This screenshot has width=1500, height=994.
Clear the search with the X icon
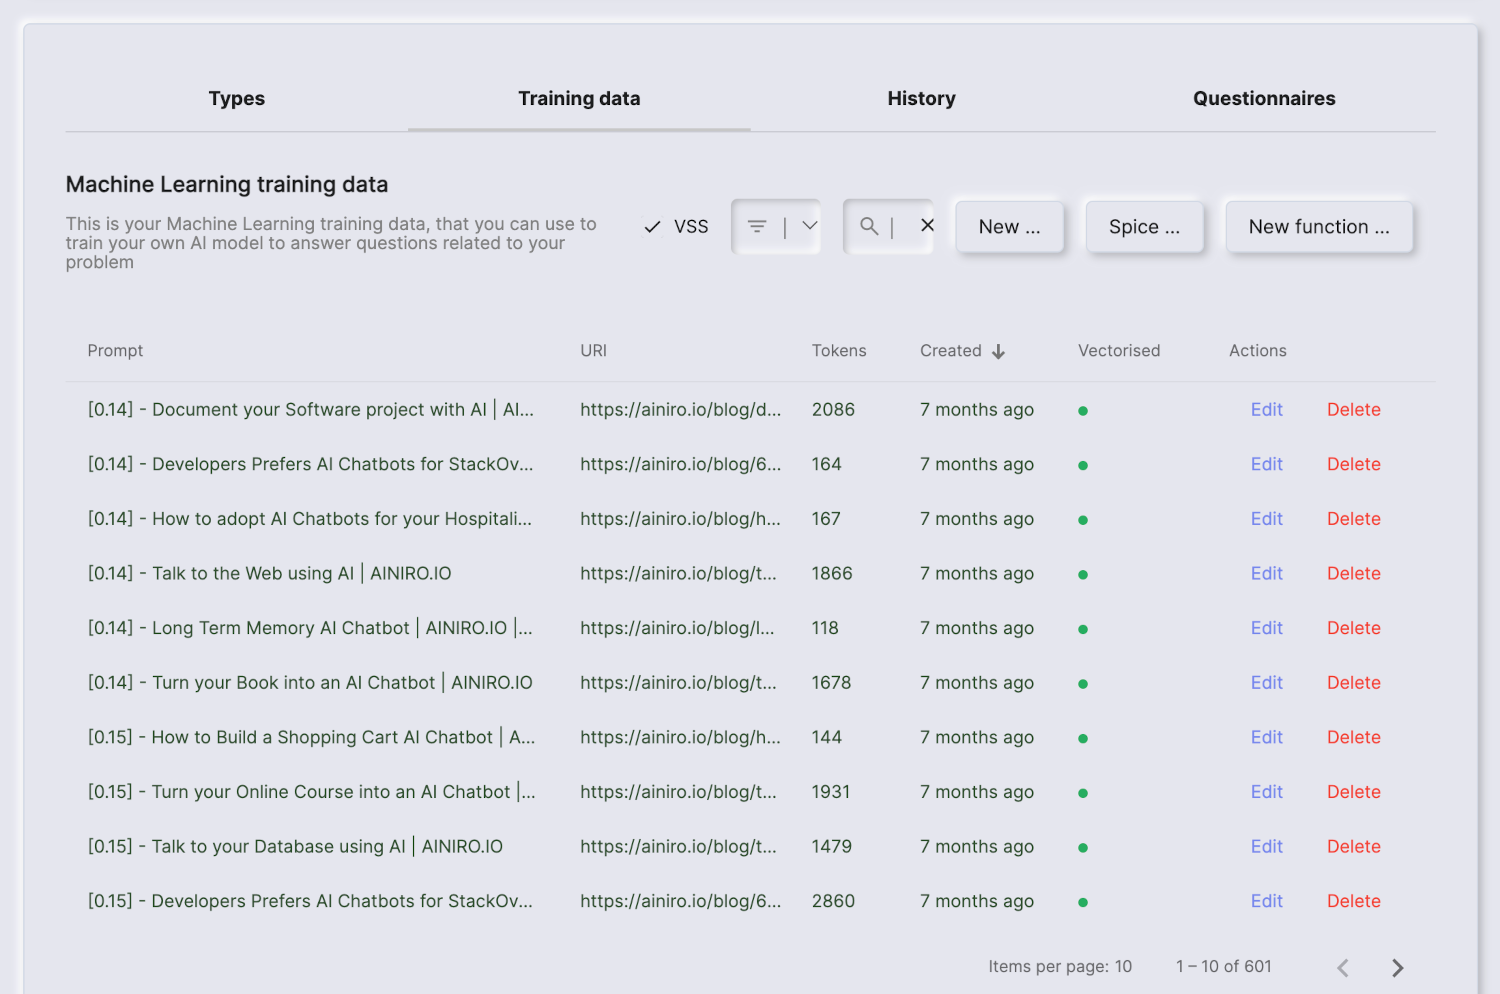(x=927, y=225)
